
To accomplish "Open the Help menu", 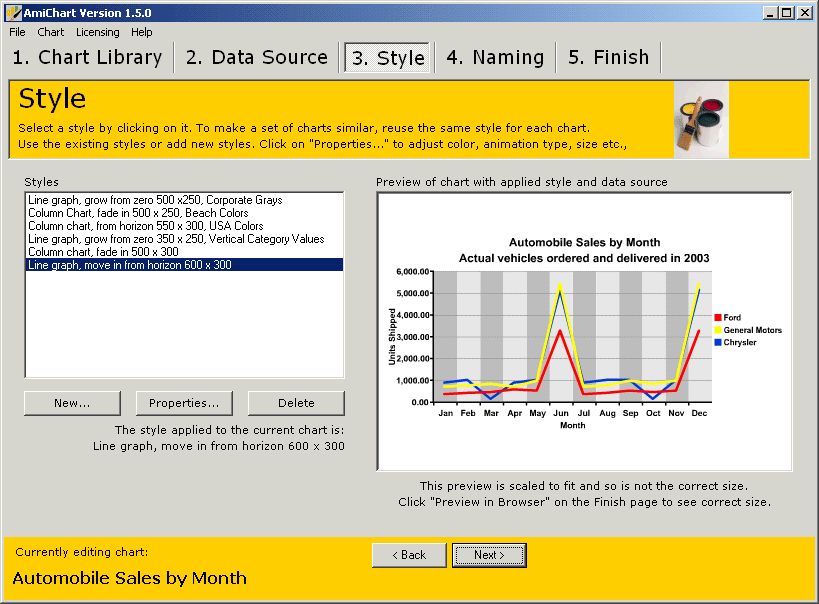I will tap(142, 32).
